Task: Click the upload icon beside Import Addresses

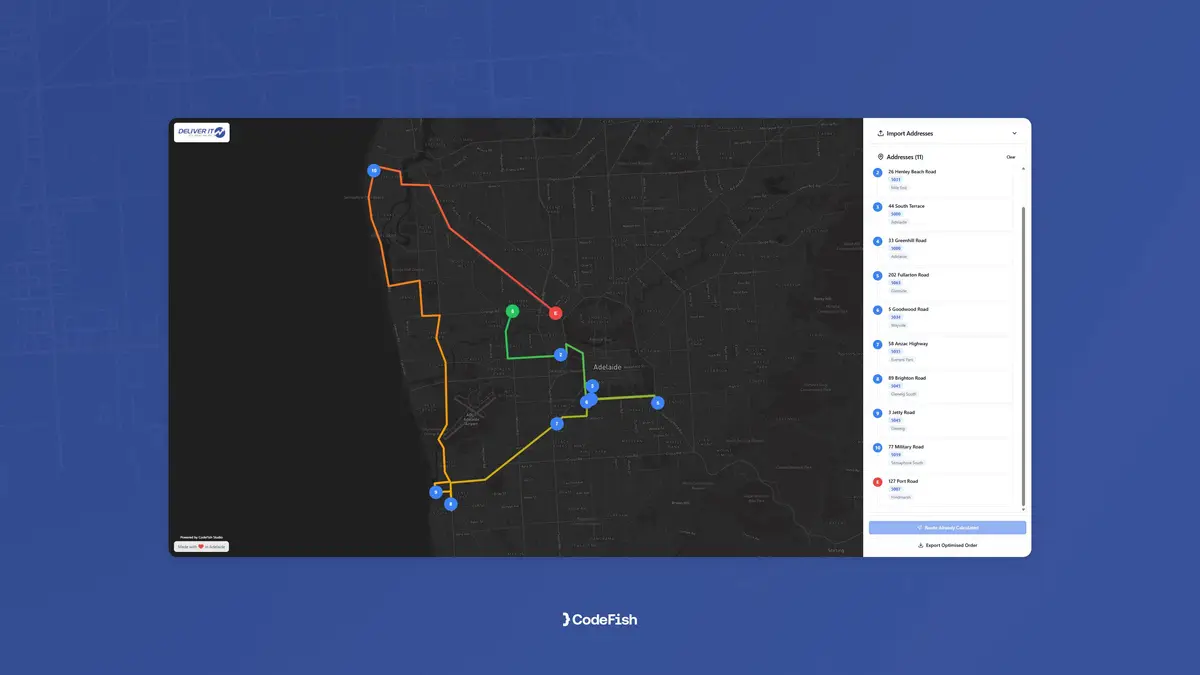Action: tap(880, 133)
